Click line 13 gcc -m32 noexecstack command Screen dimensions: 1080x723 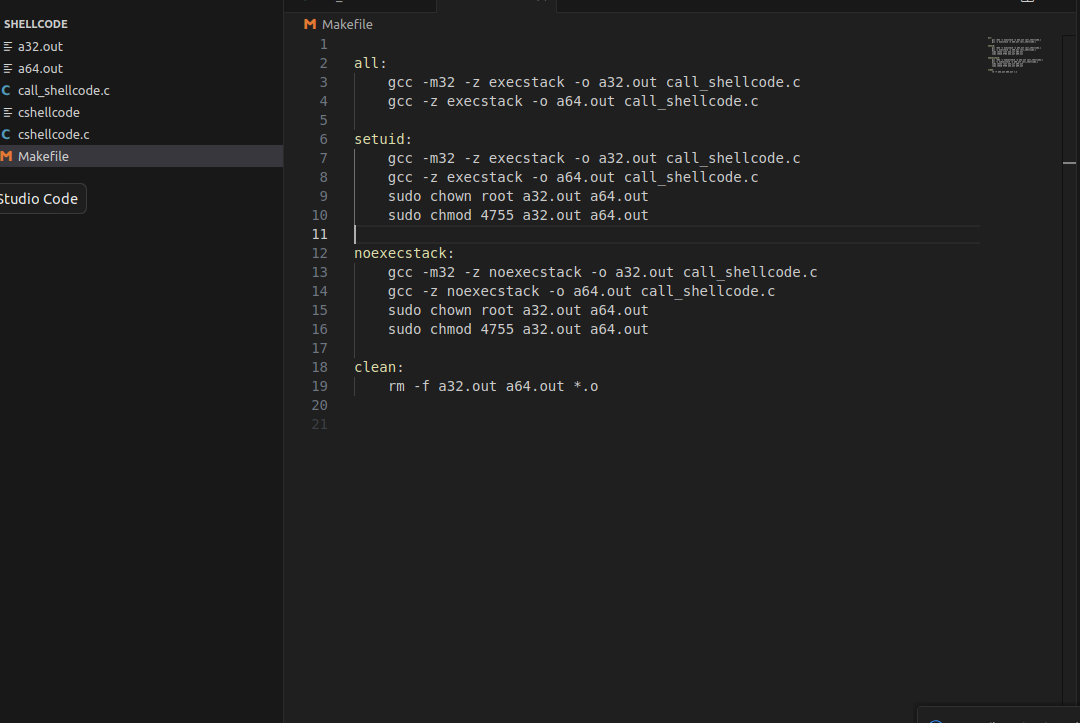[603, 273]
